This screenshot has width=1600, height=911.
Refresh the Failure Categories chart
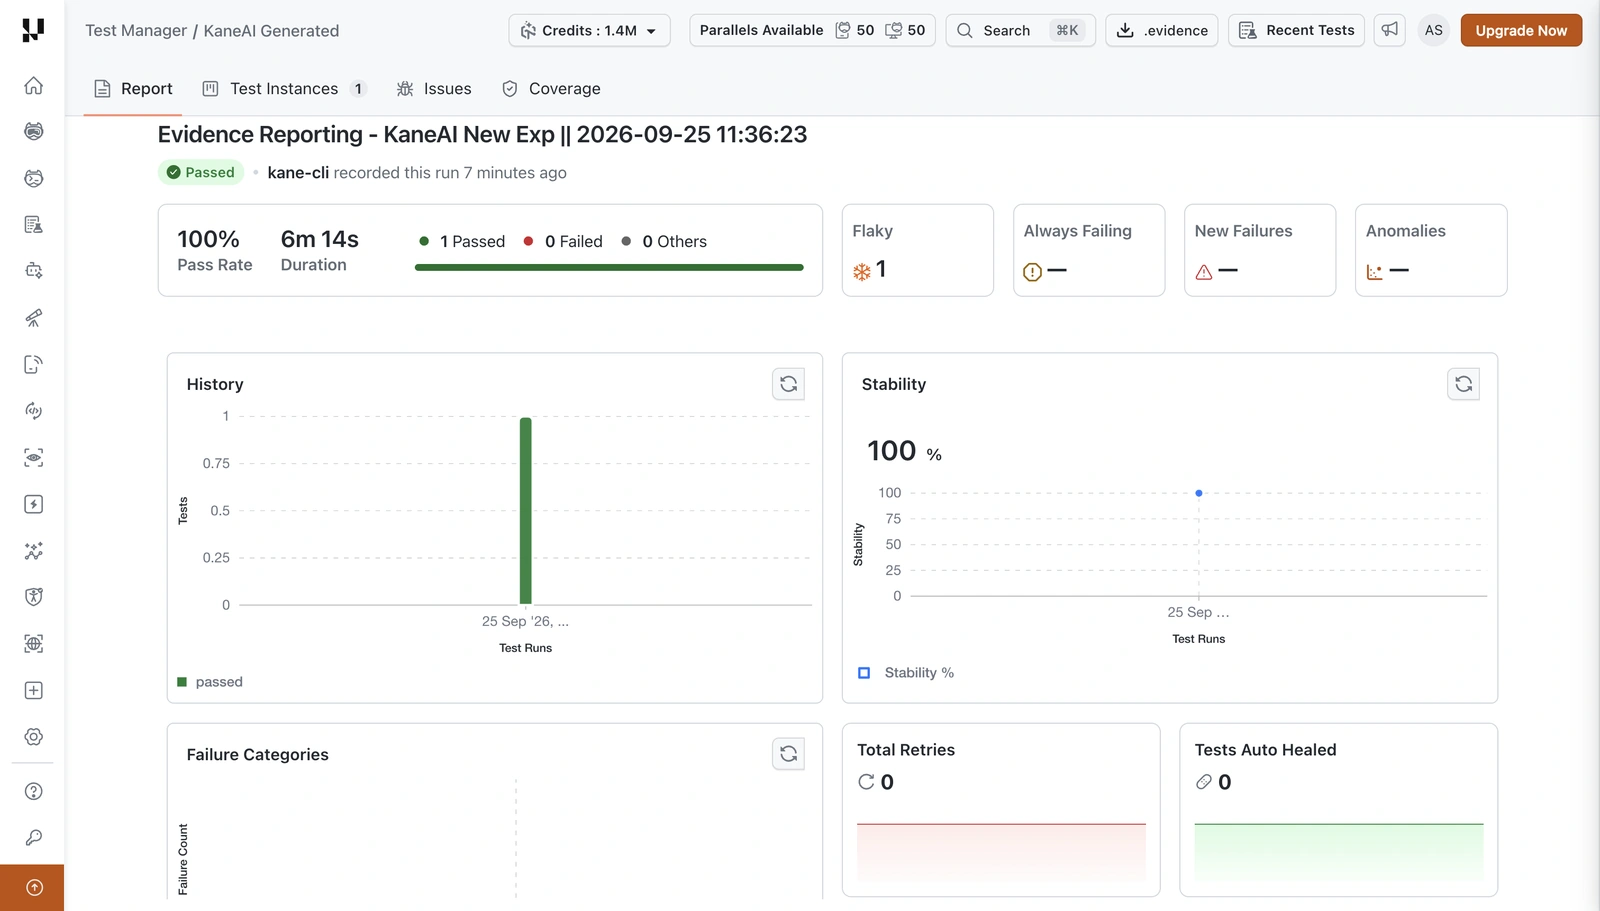788,754
